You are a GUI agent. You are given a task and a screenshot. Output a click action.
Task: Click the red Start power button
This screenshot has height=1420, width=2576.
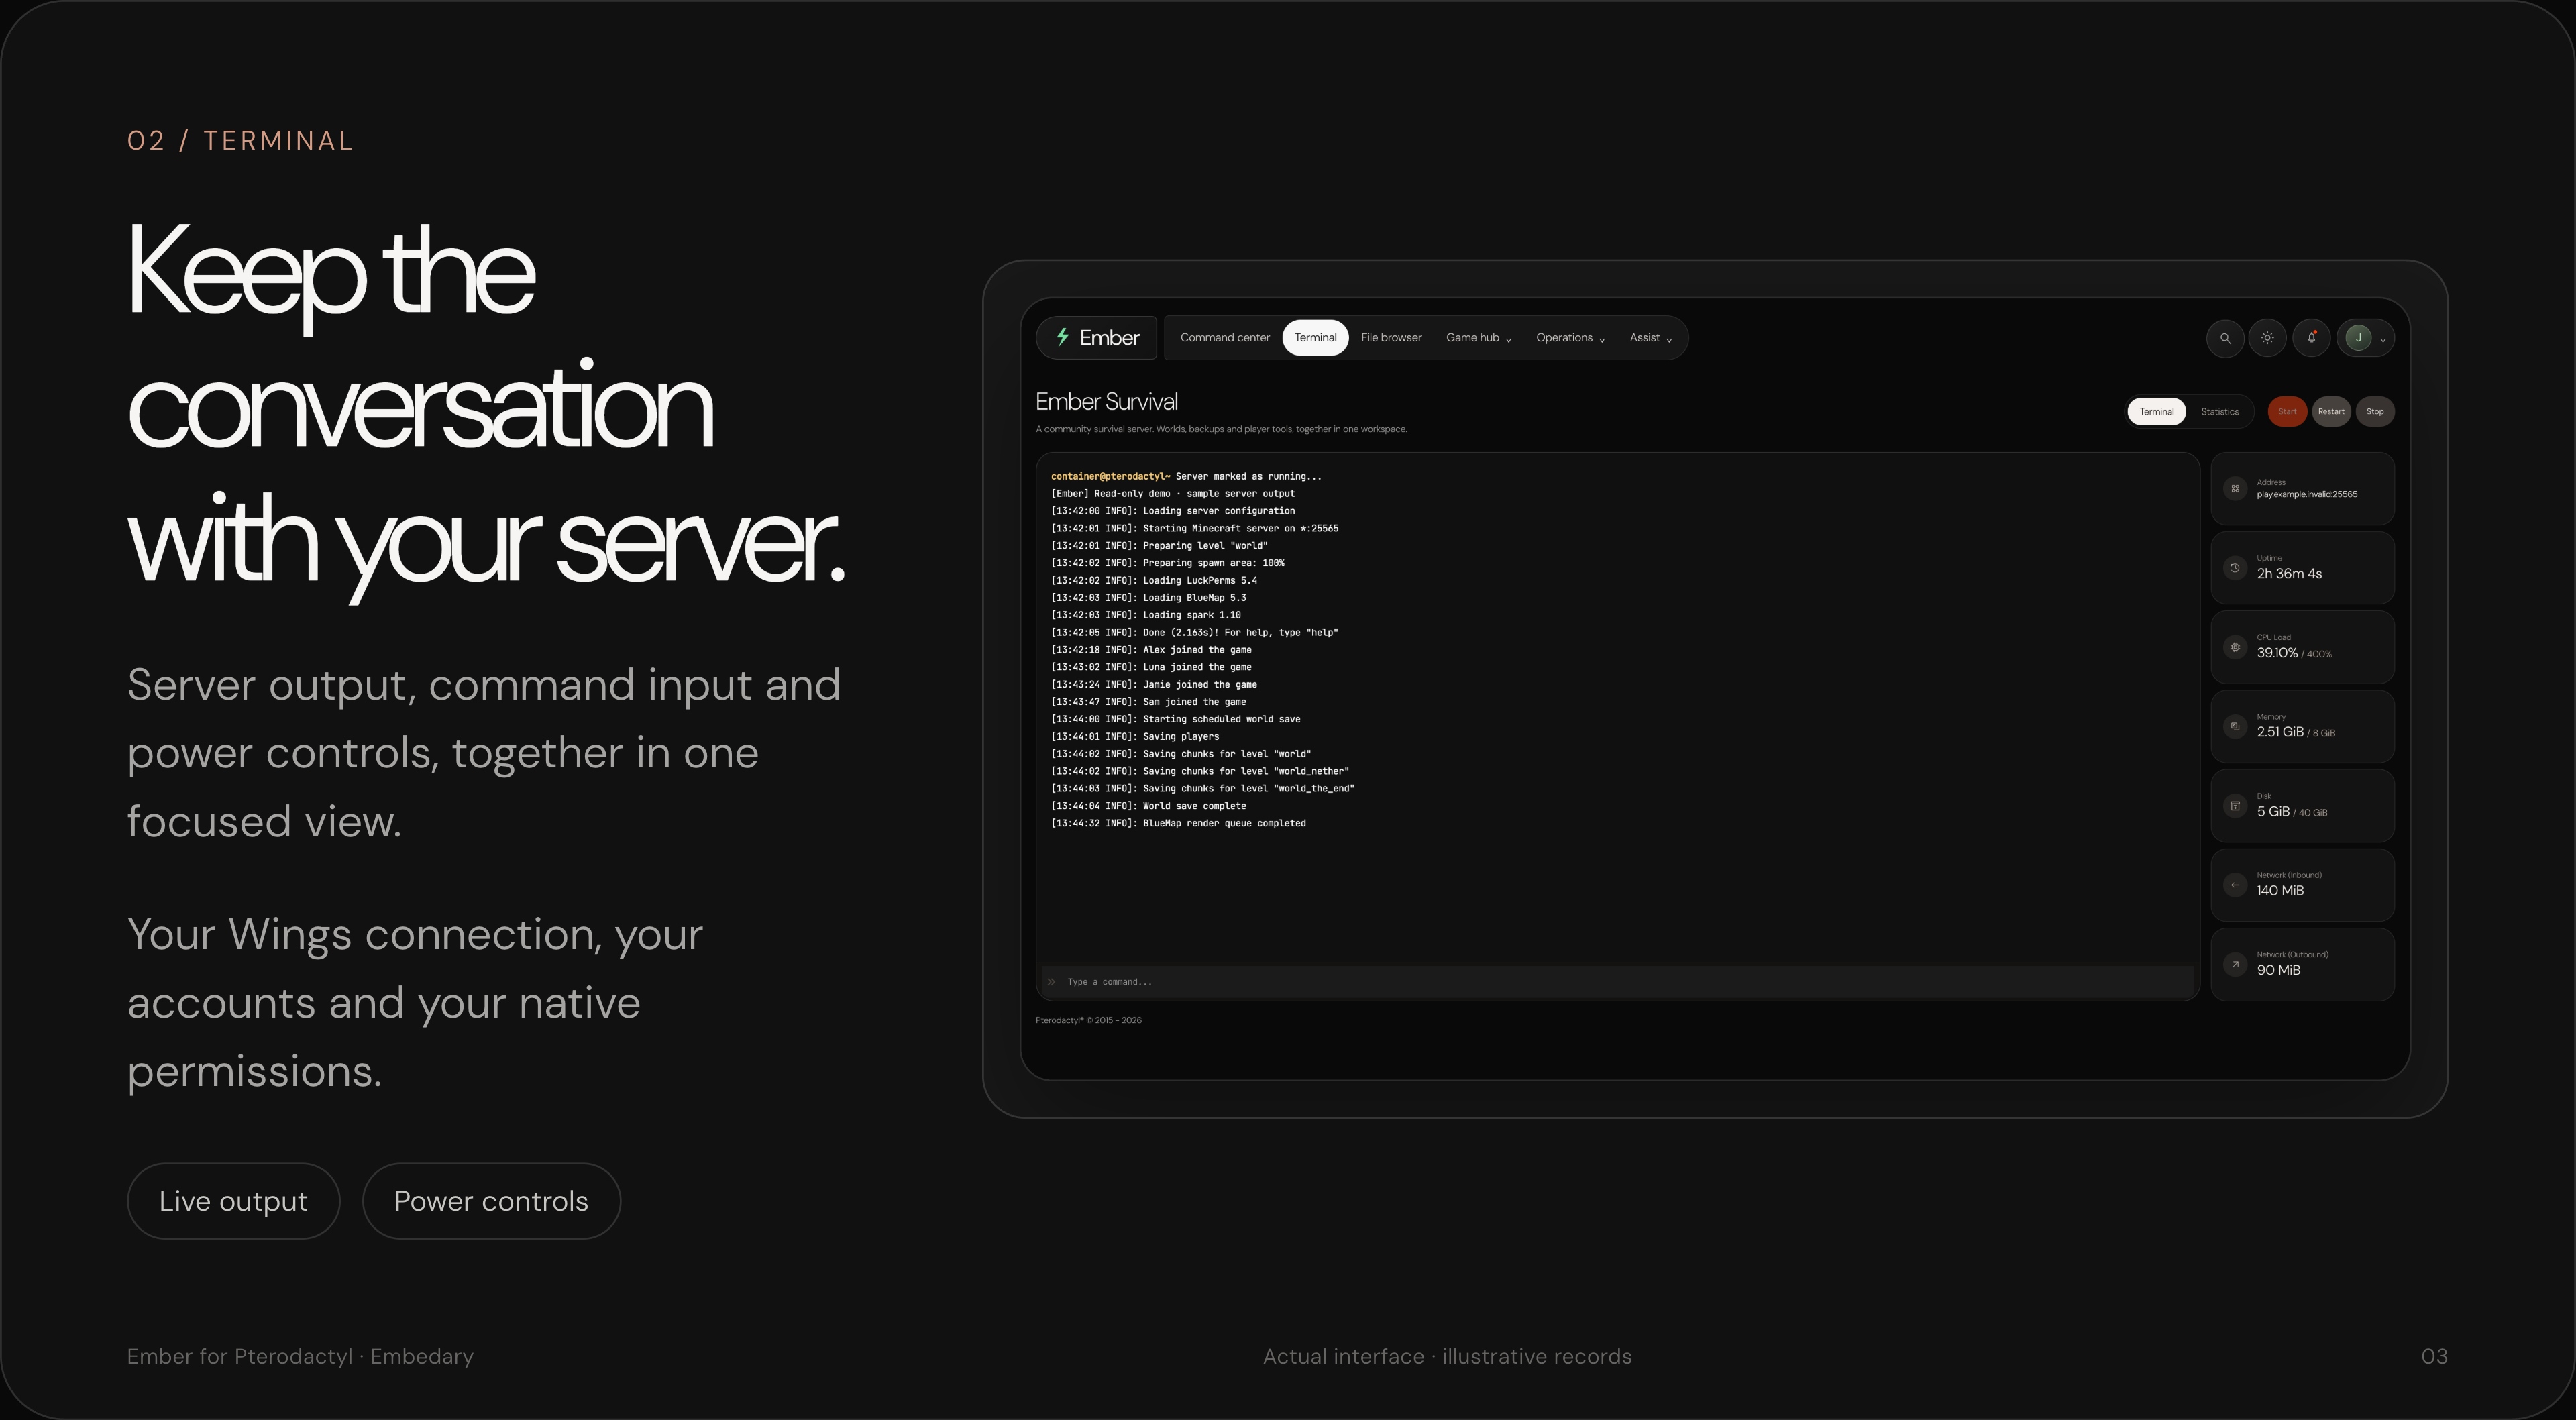[2287, 412]
